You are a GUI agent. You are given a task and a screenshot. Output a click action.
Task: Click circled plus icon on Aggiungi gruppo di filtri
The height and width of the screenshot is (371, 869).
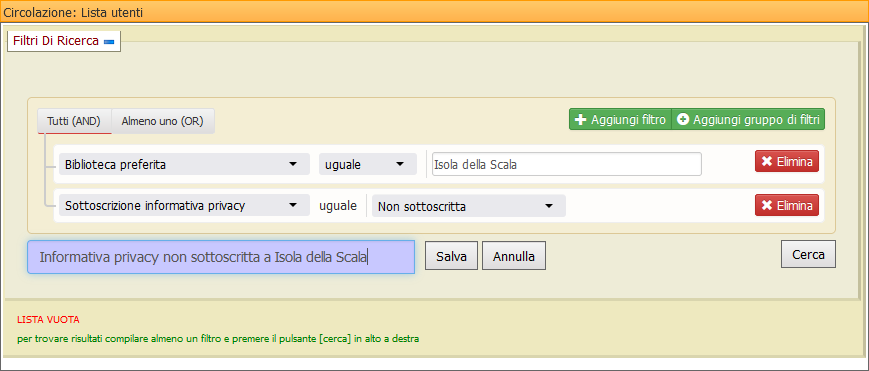tap(683, 120)
